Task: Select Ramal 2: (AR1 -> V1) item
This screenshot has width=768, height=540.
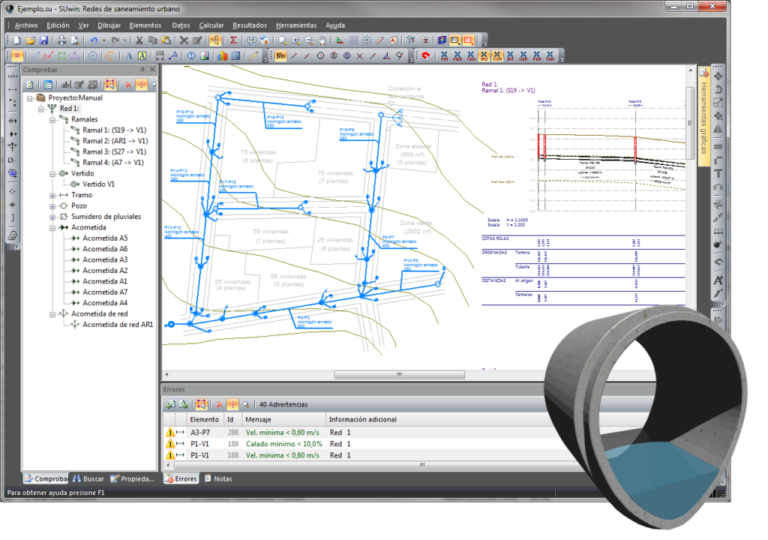Action: tap(115, 141)
